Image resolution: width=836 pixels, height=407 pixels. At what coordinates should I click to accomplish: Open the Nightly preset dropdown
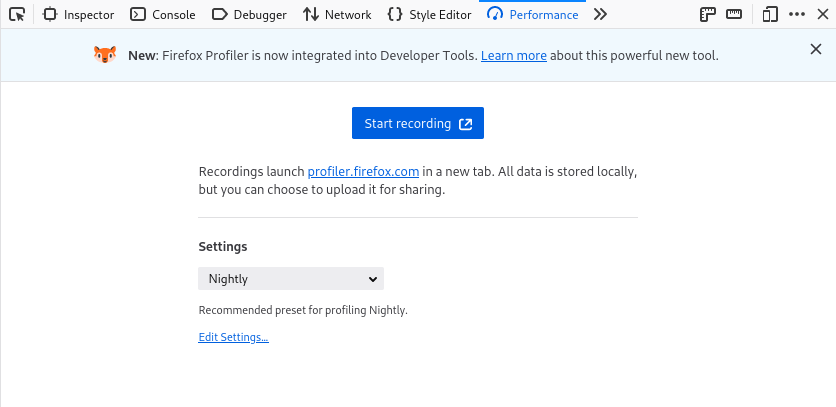point(291,279)
